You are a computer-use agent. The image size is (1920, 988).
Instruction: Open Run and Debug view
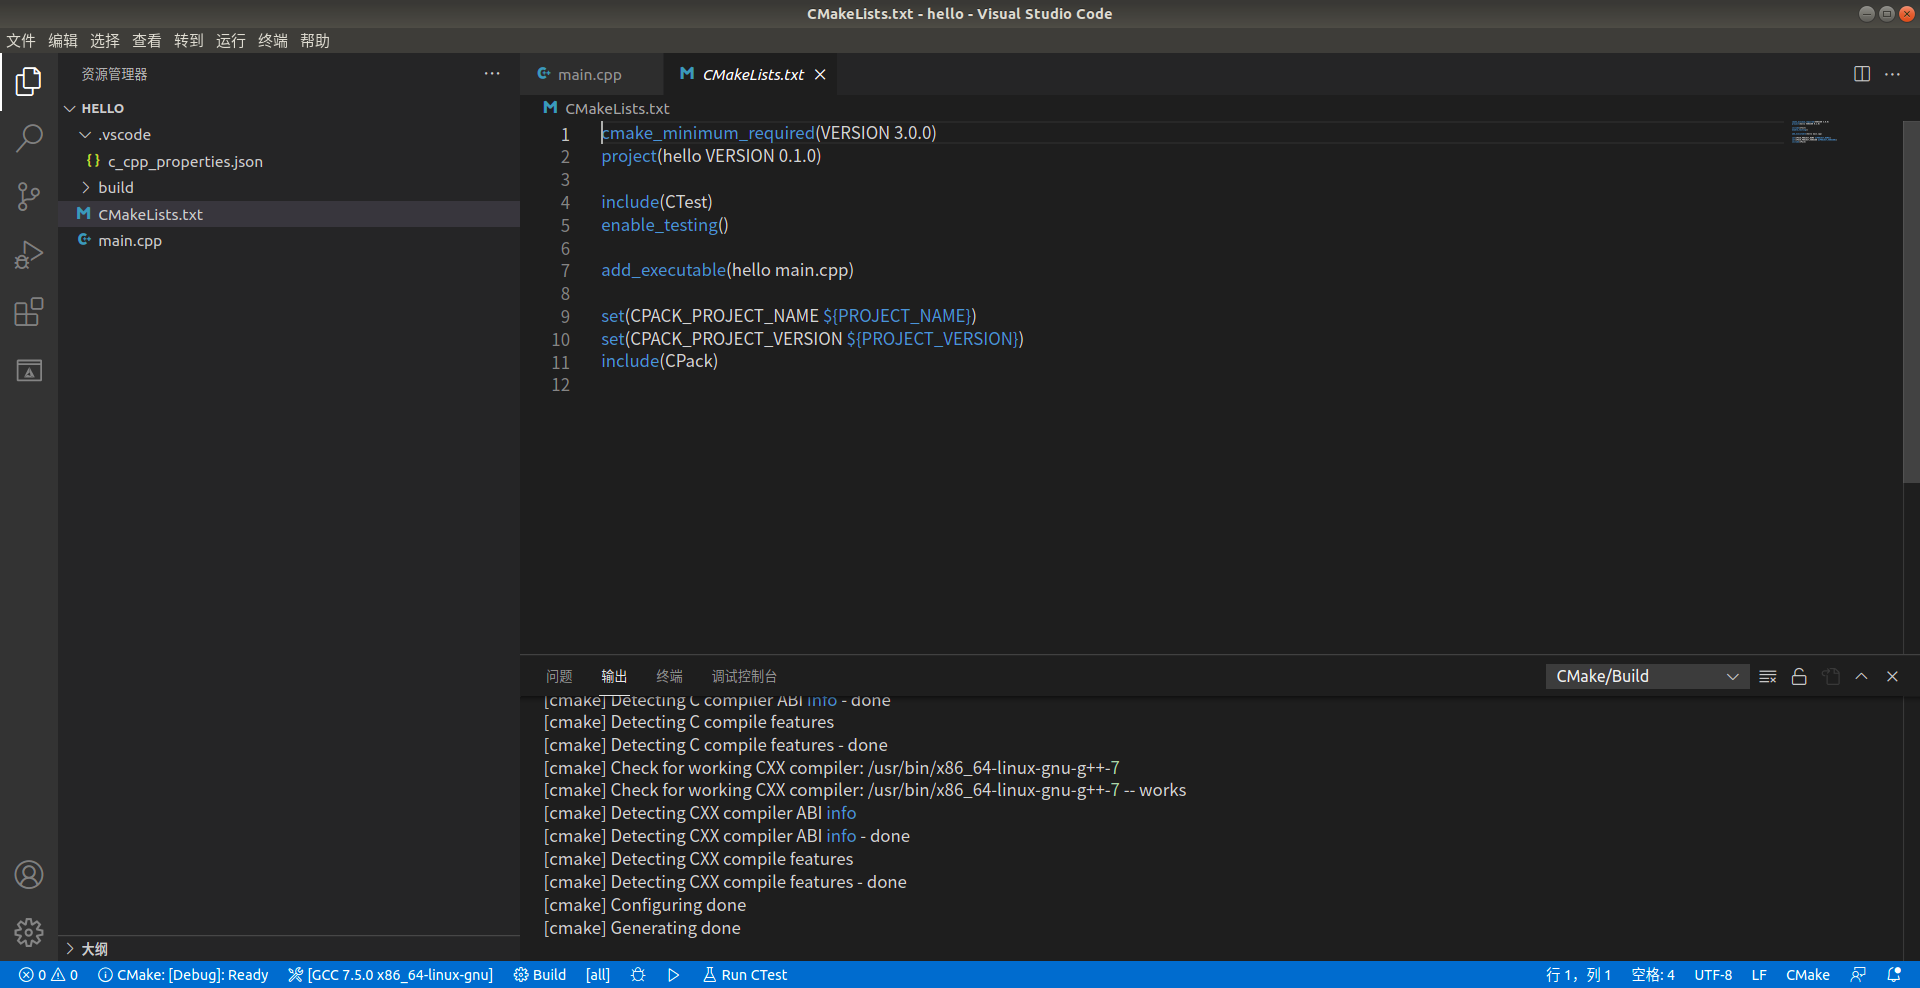[29, 255]
